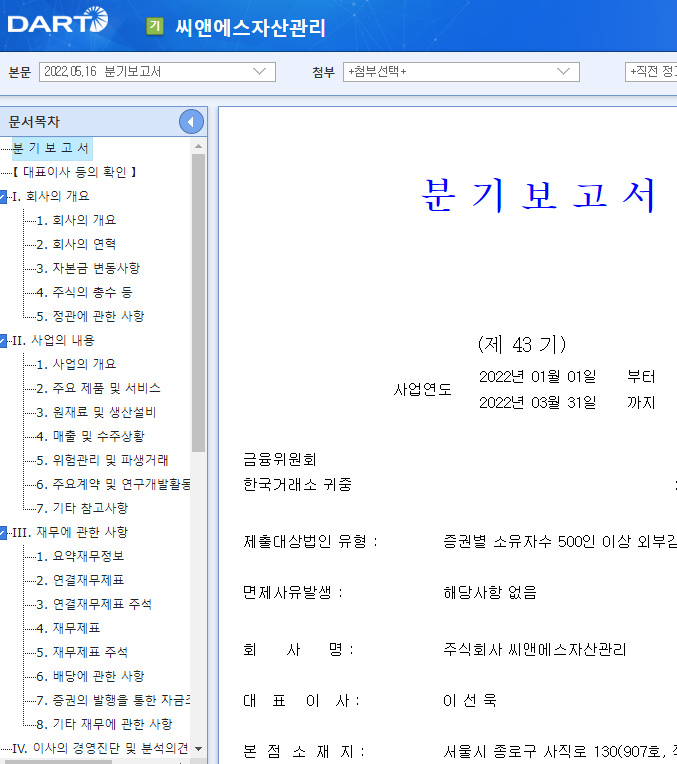
Task: Open 4. 재무제표 subsection
Action: [x=68, y=628]
